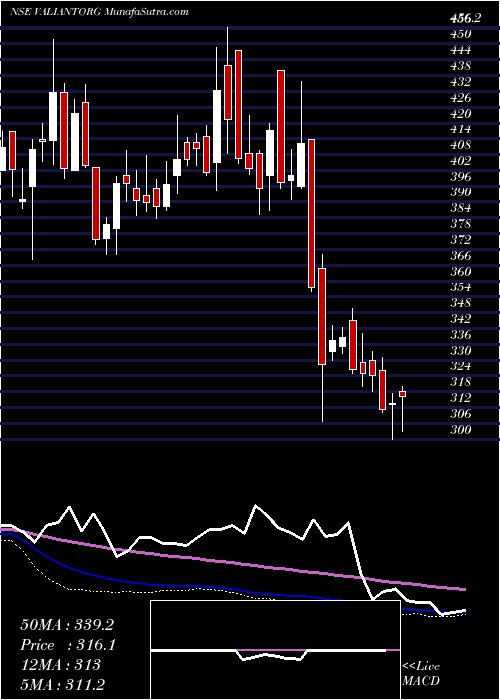
Task: Click the last red candle near 314
Action: pos(402,394)
